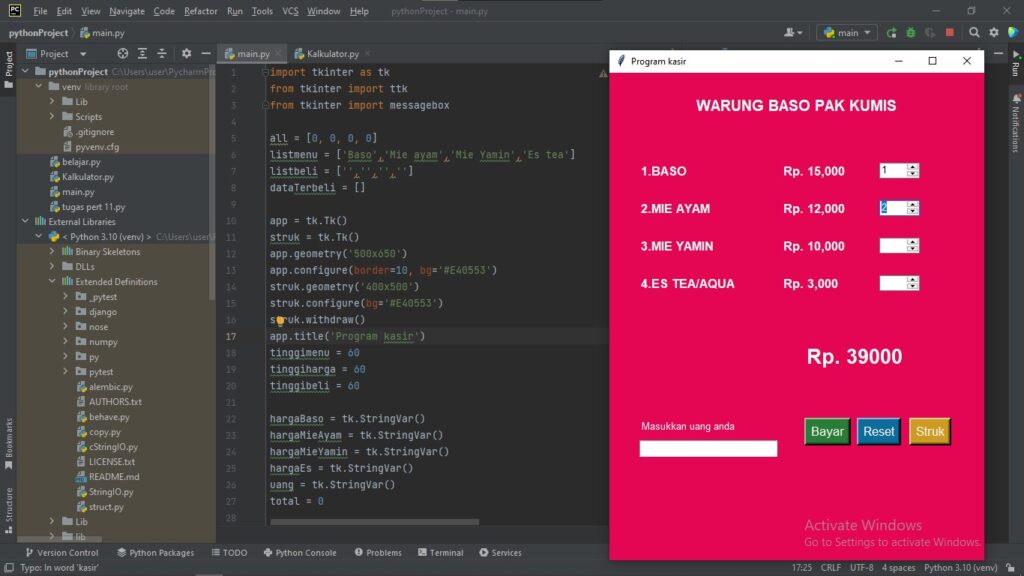The image size is (1024, 576).
Task: Click the intention lightbulb on line 16
Action: [x=280, y=321]
